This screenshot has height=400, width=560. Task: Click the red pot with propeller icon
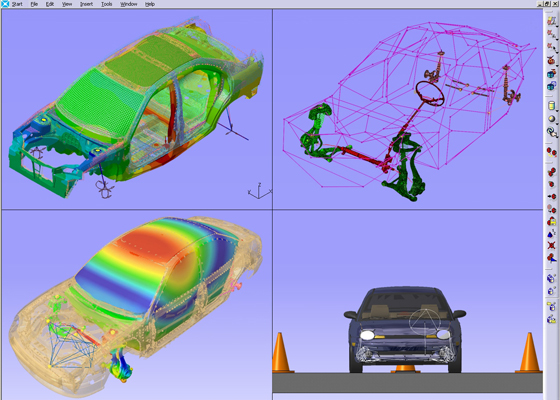[x=551, y=60]
